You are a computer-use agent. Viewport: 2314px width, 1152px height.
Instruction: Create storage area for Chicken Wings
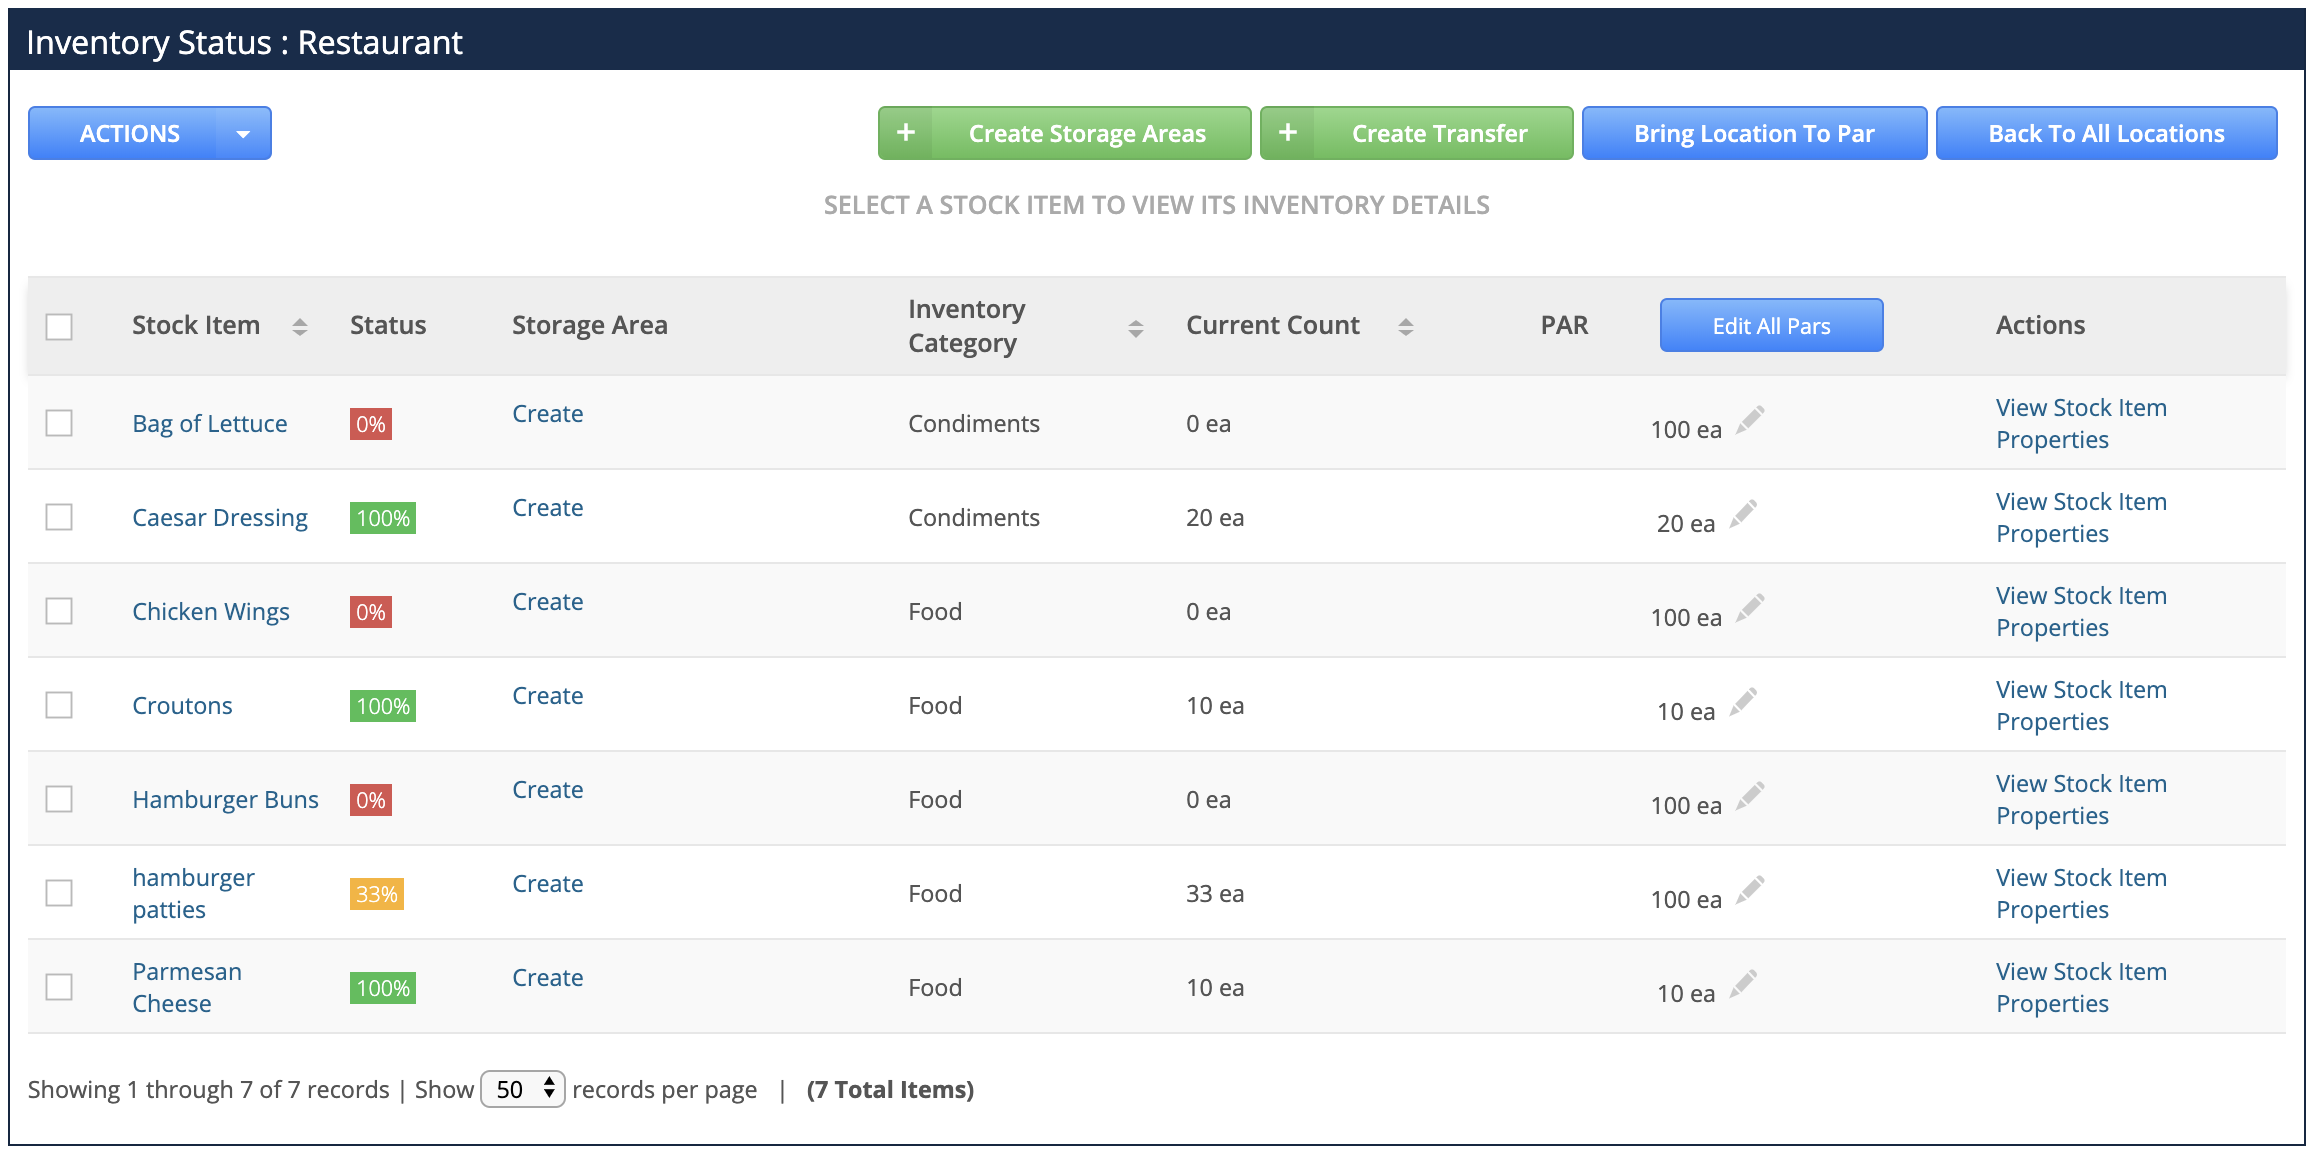(x=547, y=602)
